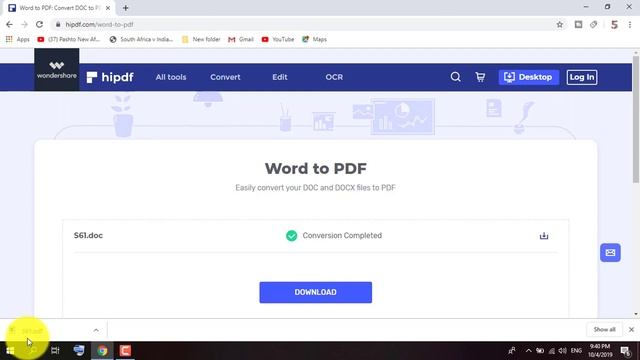Open the notification center icon

click(x=626, y=351)
